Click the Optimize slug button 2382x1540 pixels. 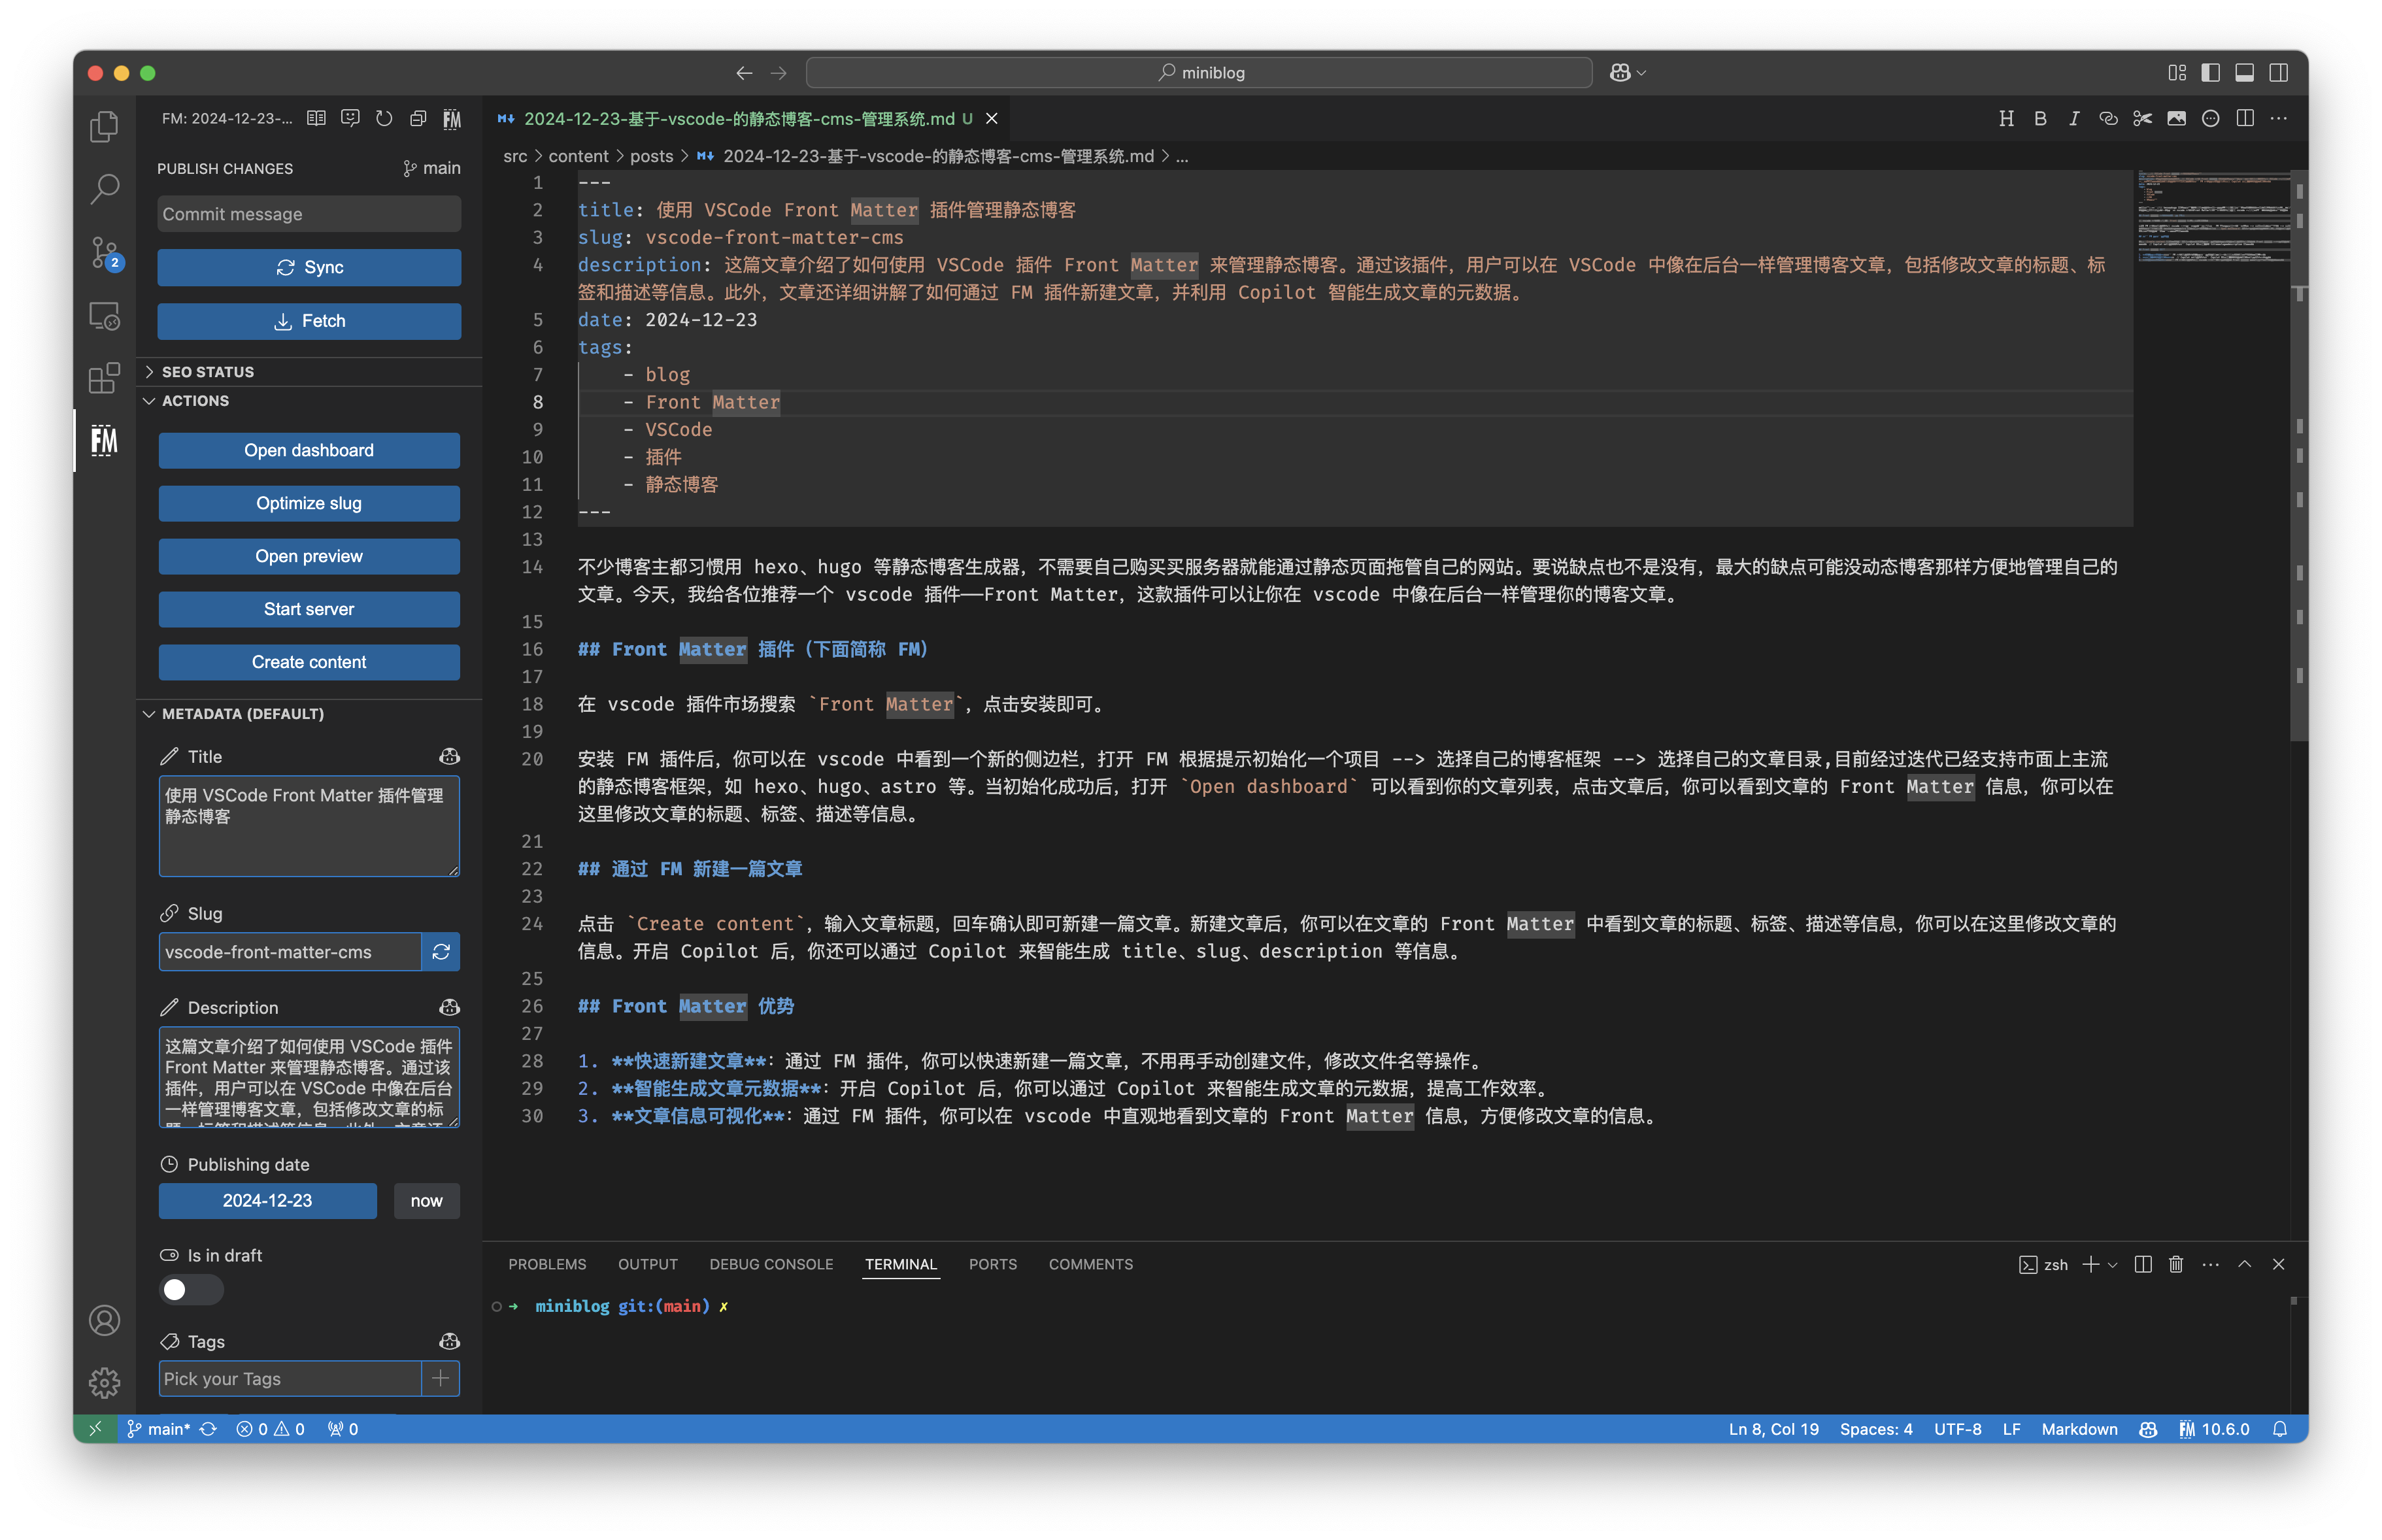coord(309,503)
